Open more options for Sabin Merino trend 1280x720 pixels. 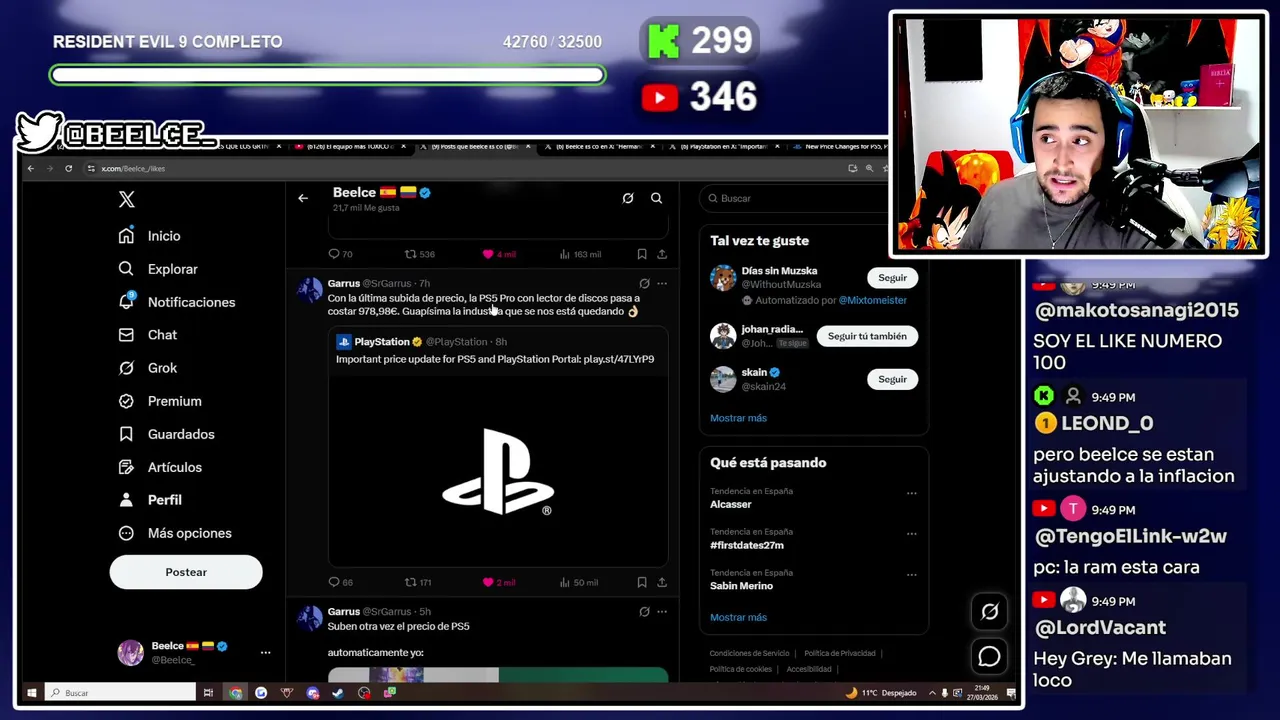(911, 575)
